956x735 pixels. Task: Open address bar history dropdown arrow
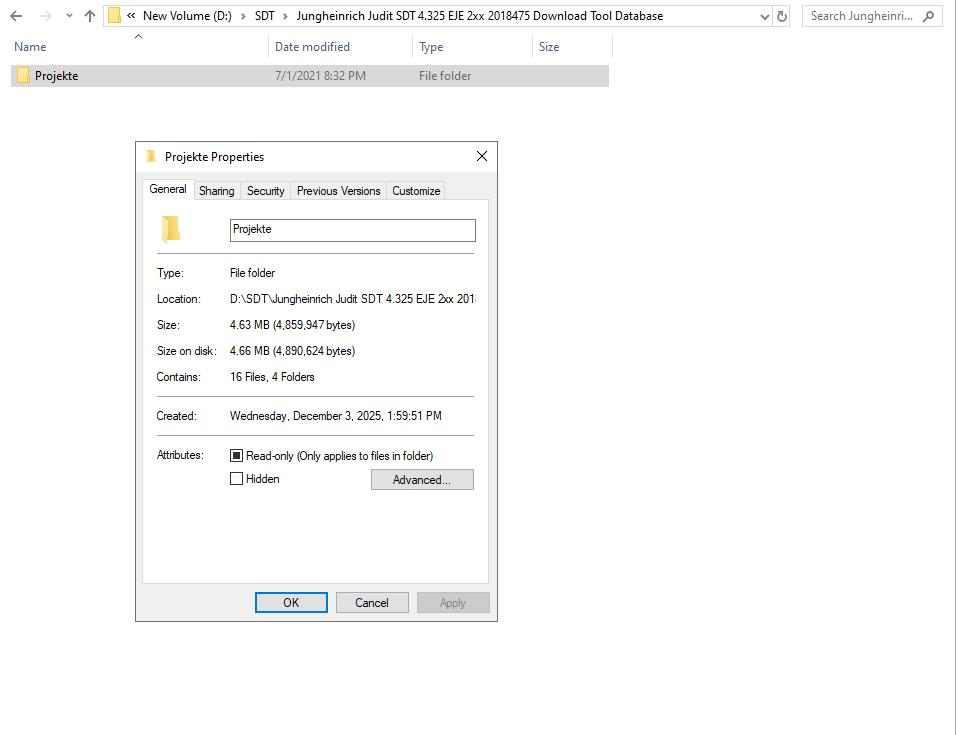pyautogui.click(x=765, y=17)
